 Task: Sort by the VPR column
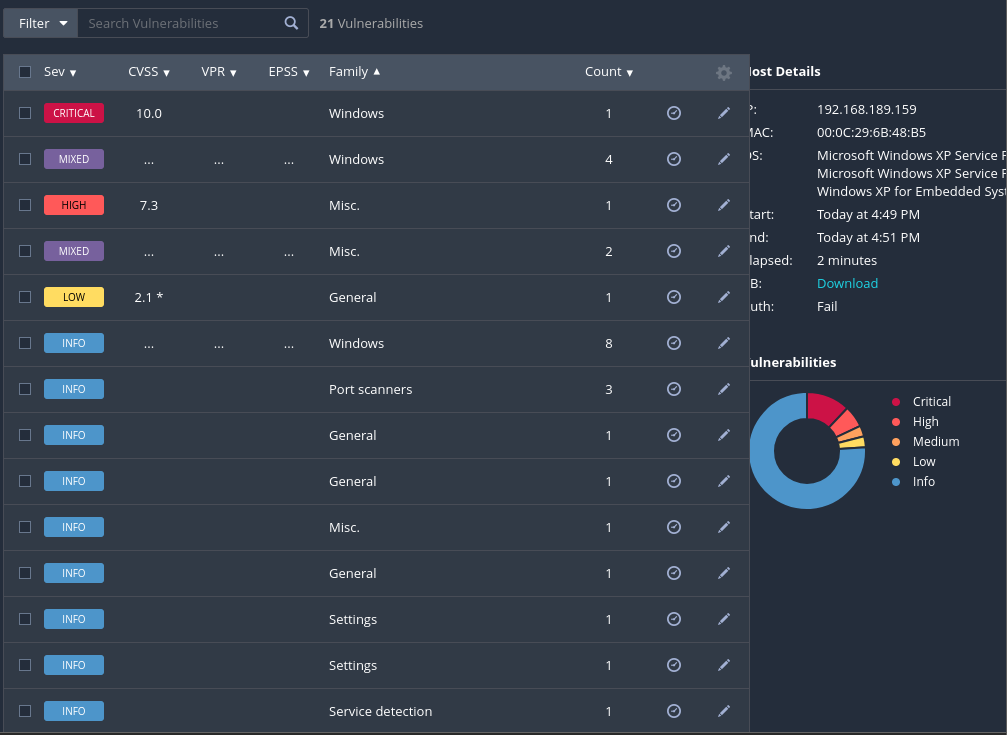(x=219, y=72)
